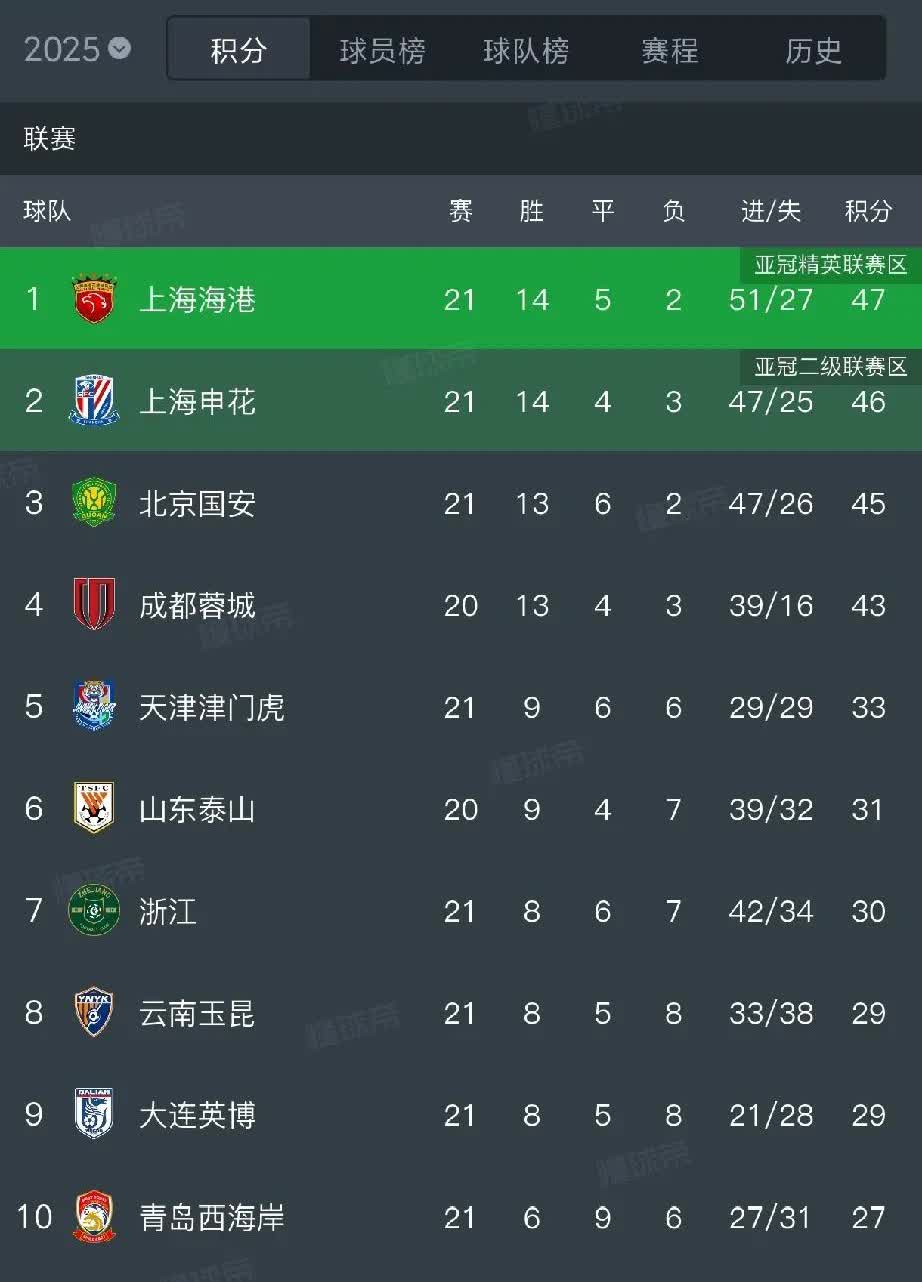Open the 球队榜 tab

tap(526, 50)
